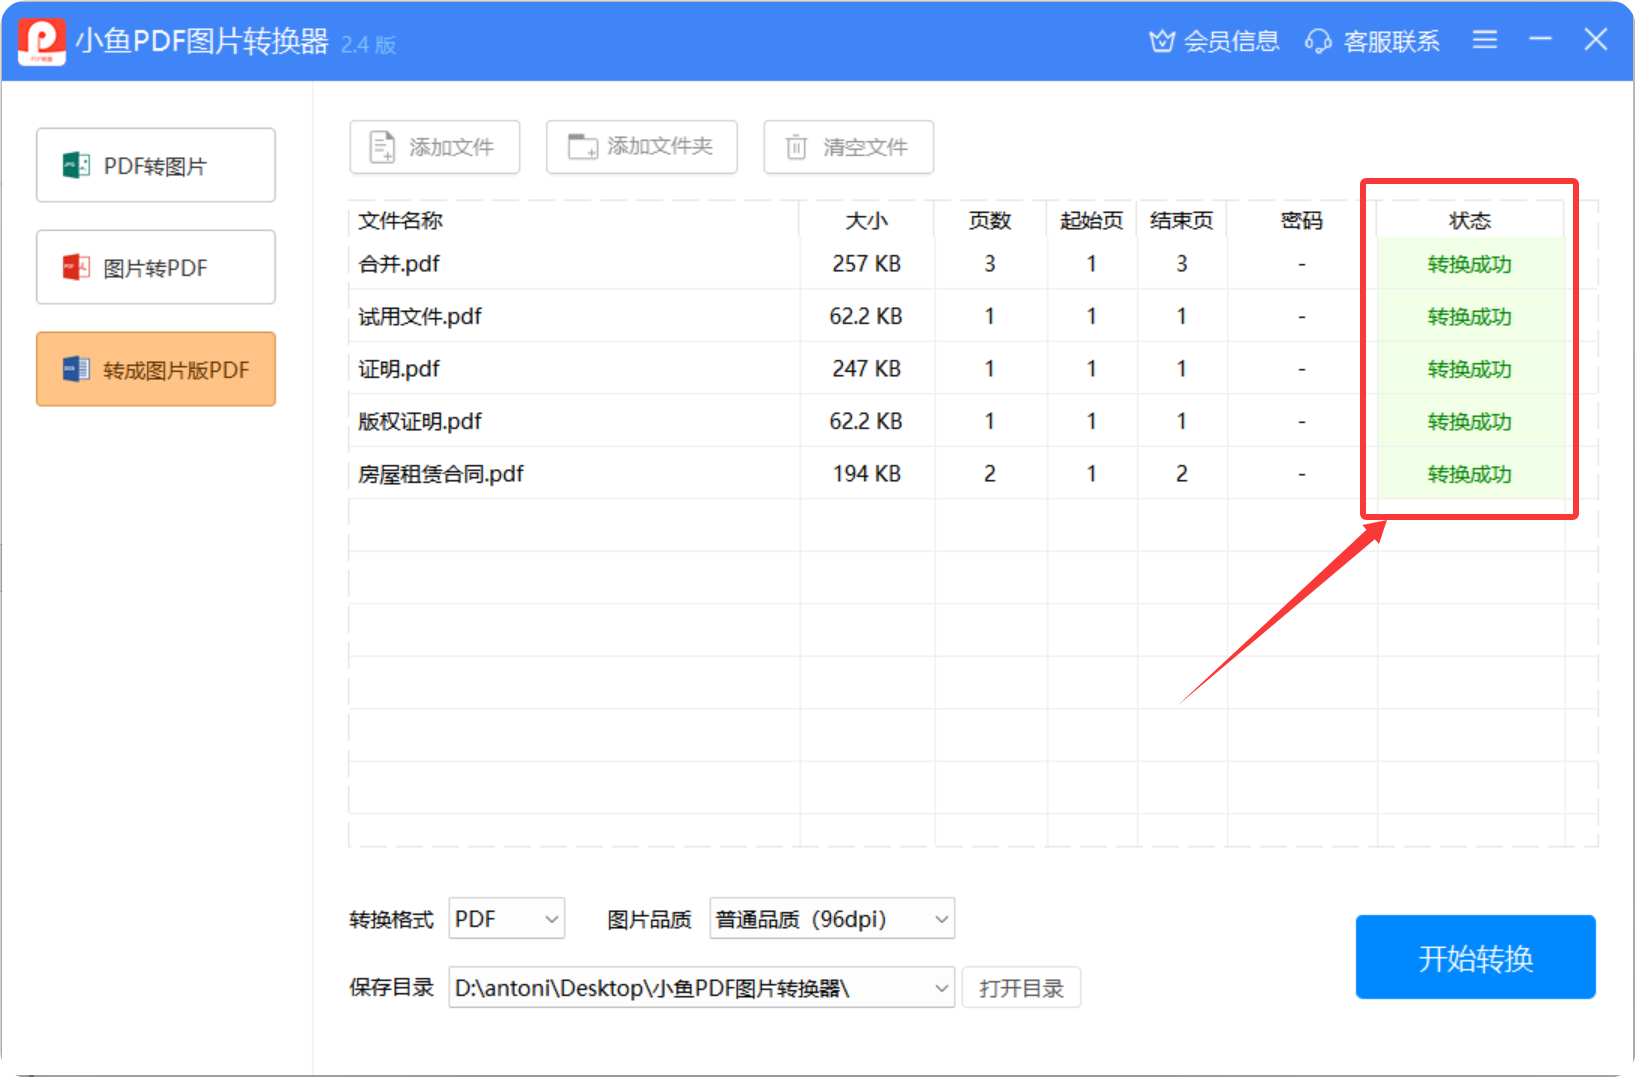The width and height of the screenshot is (1635, 1077).
Task: Click the PDF to image tab icon
Action: point(77,166)
